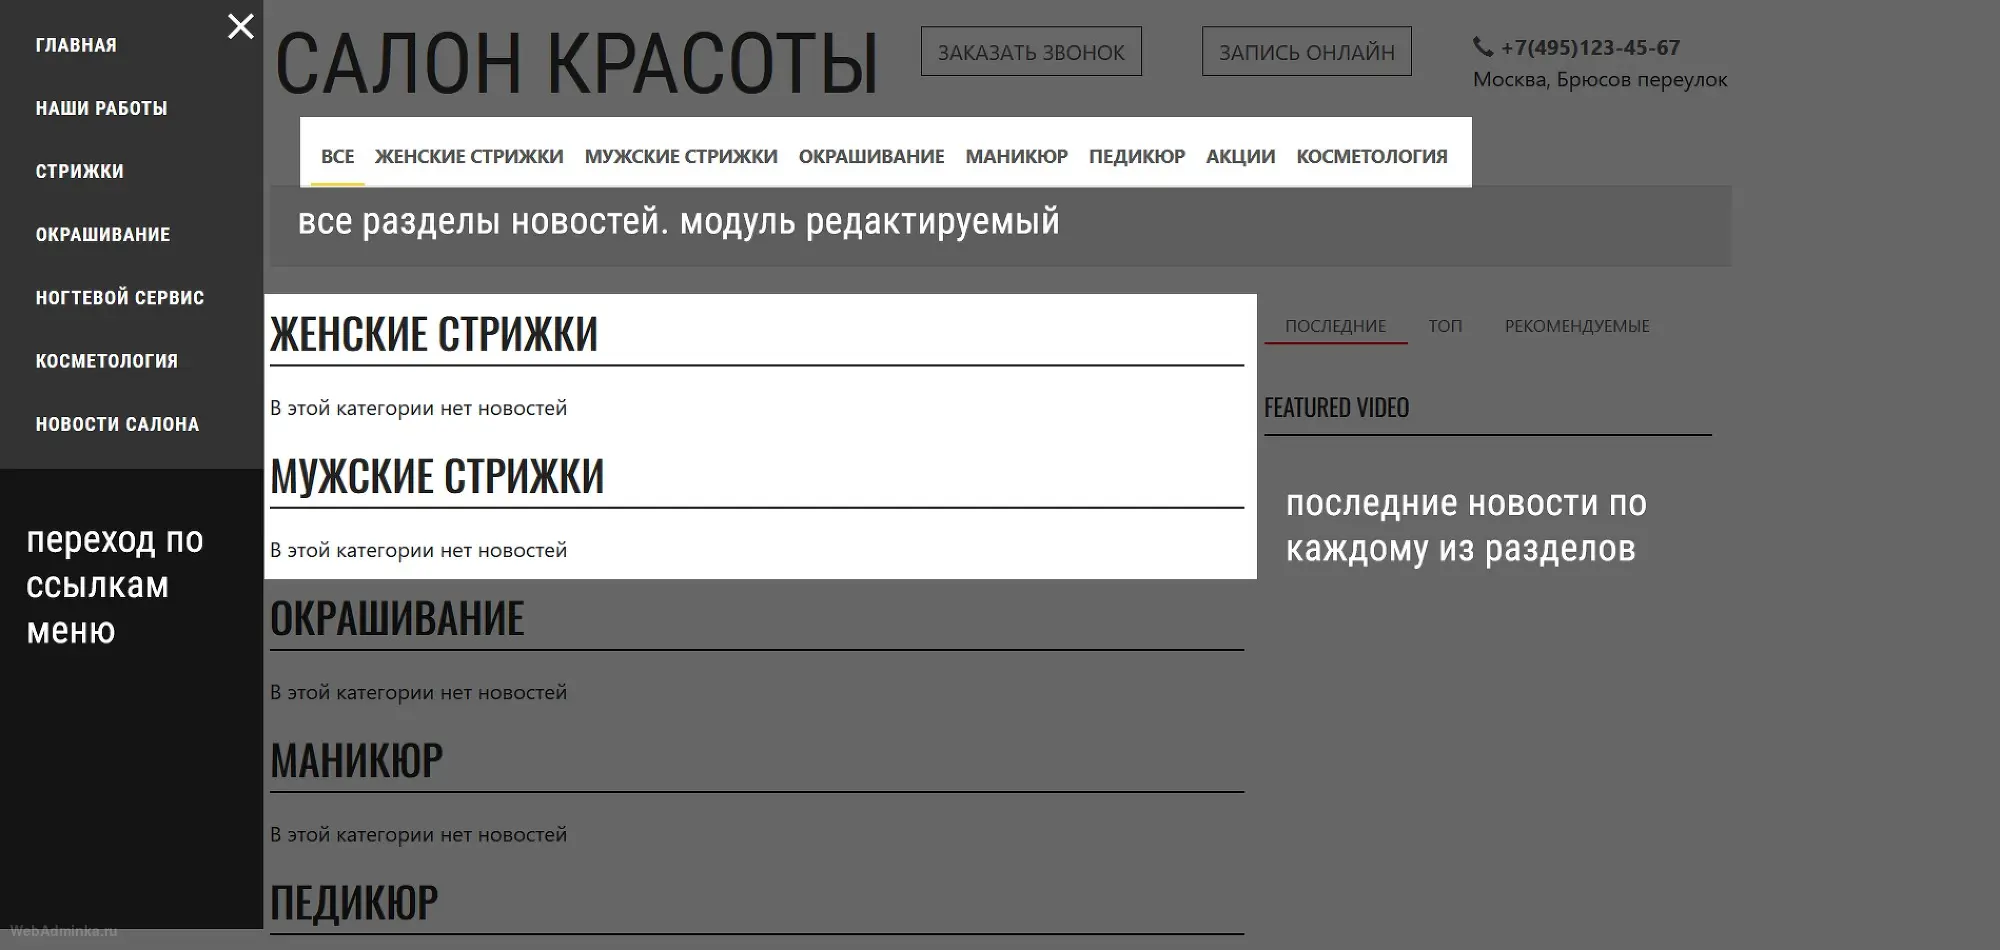2000x950 pixels.
Task: Switch to Женские стрижки tab
Action: (x=469, y=156)
